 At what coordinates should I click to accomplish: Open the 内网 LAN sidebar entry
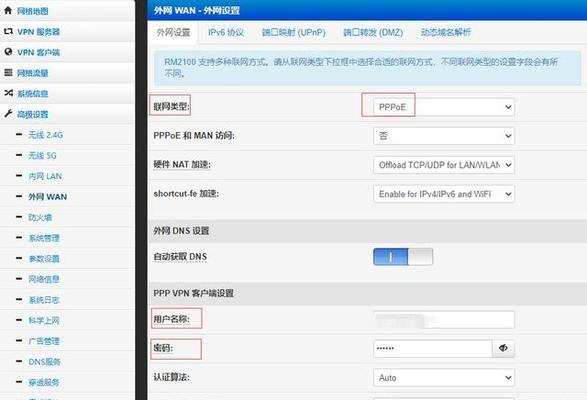click(45, 176)
